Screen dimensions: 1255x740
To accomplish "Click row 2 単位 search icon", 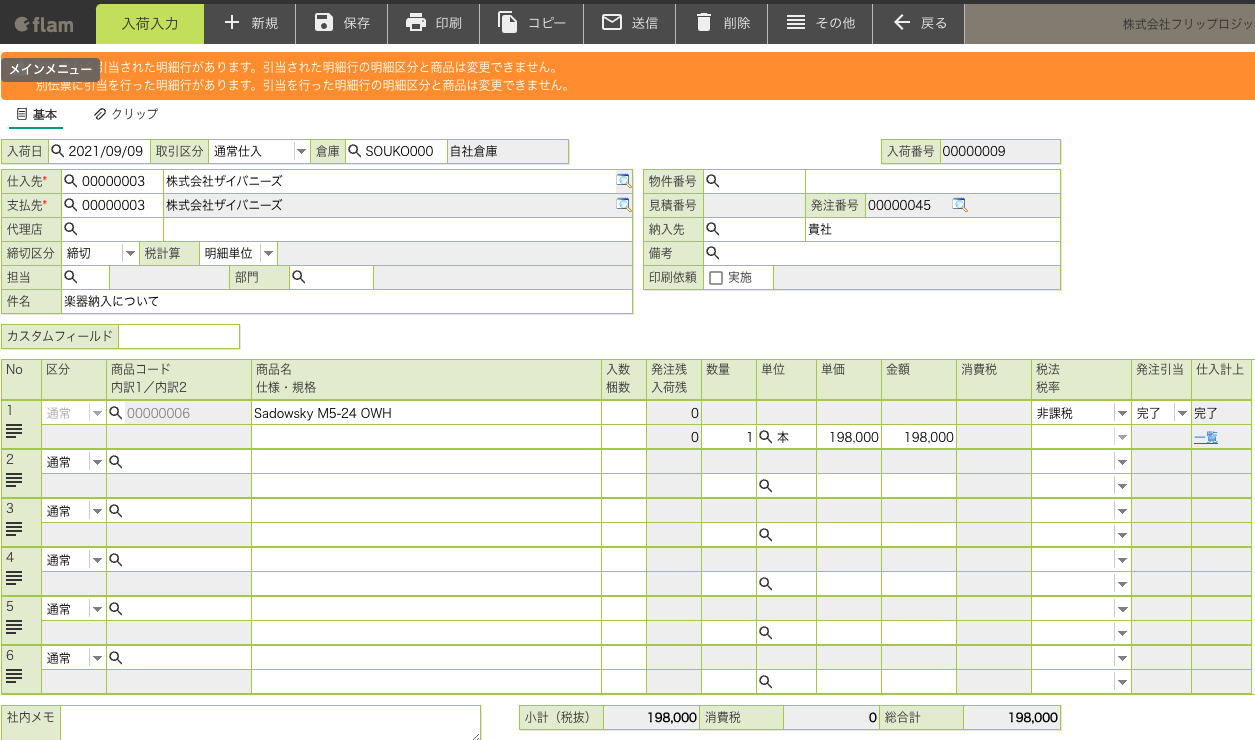I will [766, 486].
